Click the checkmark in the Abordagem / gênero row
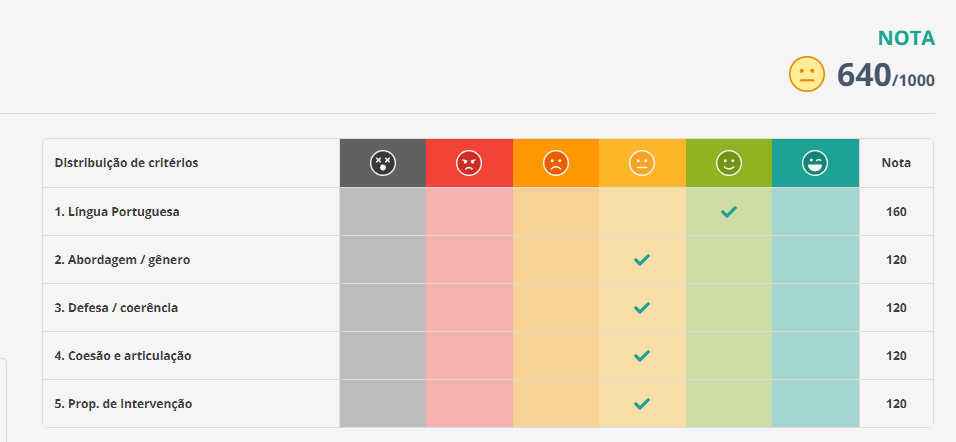The width and height of the screenshot is (956, 442). (x=642, y=260)
